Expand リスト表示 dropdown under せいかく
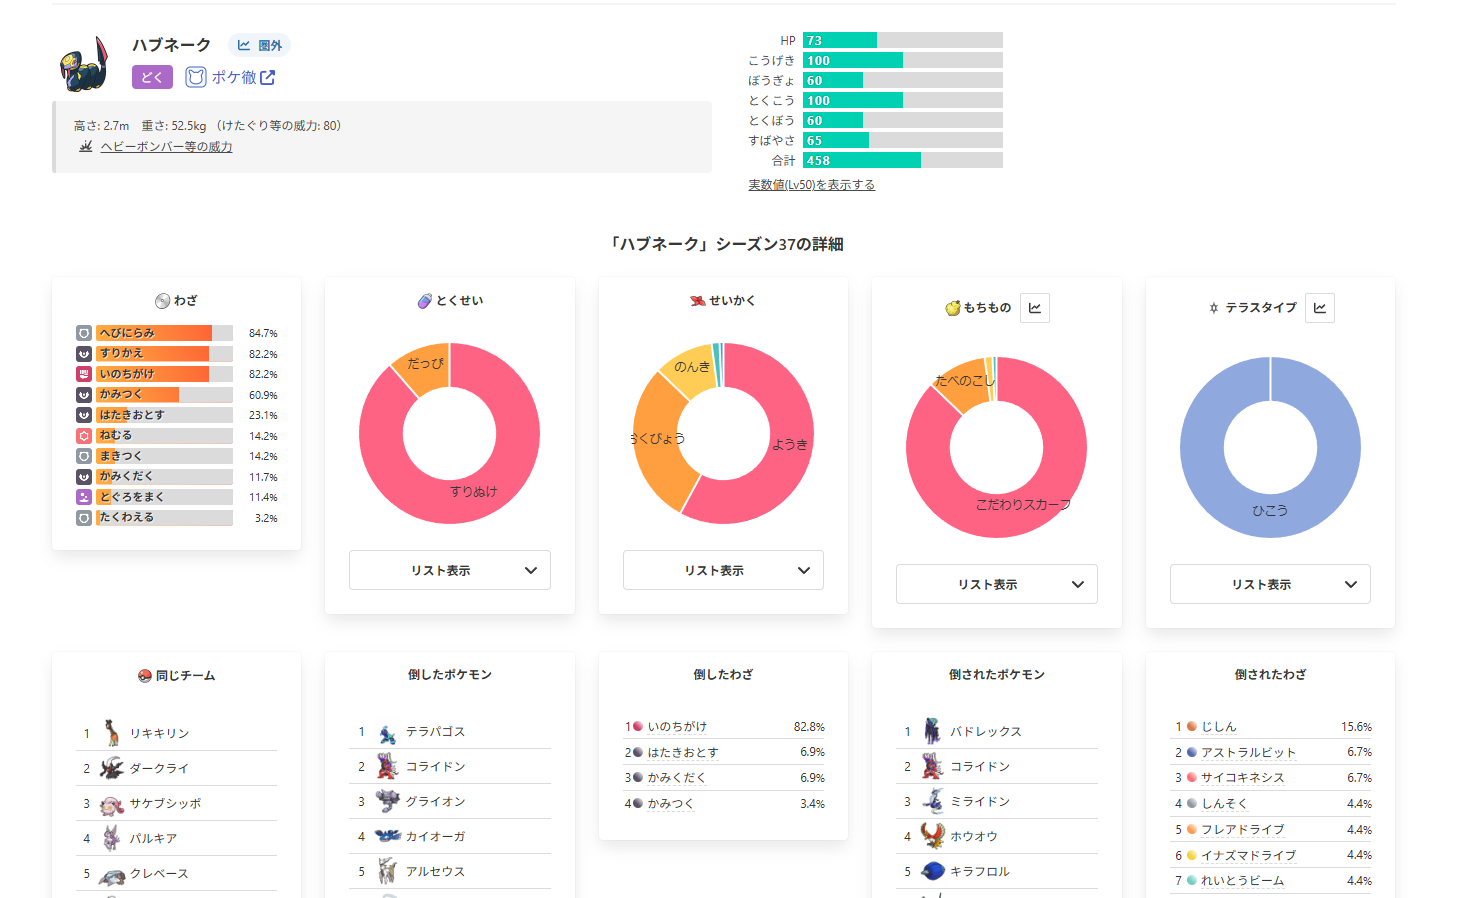Viewport: 1464px width, 898px height. (x=723, y=570)
